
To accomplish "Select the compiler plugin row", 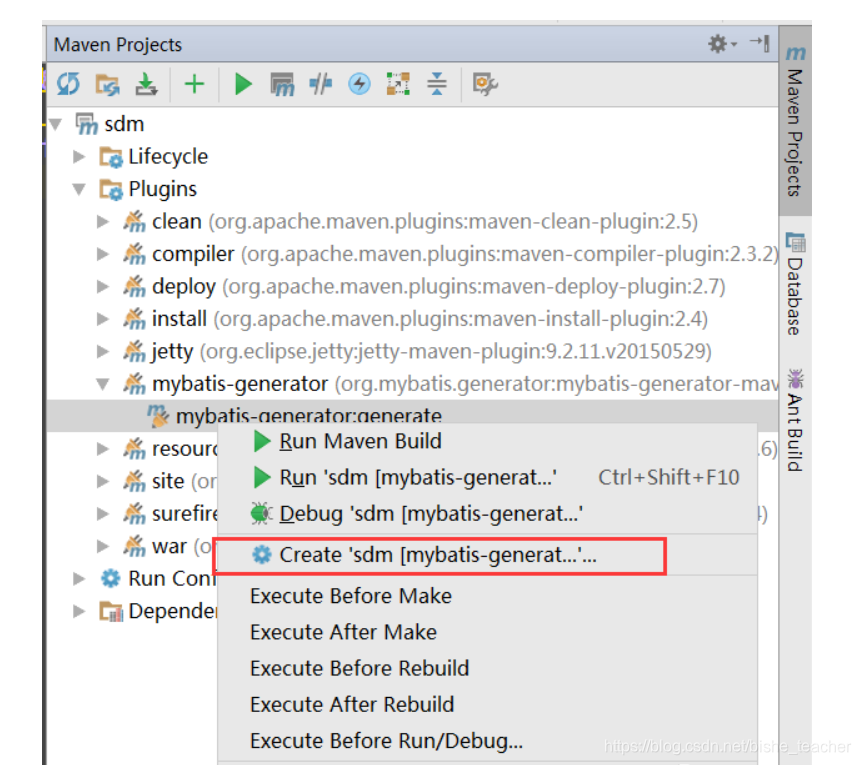I will click(x=412, y=254).
